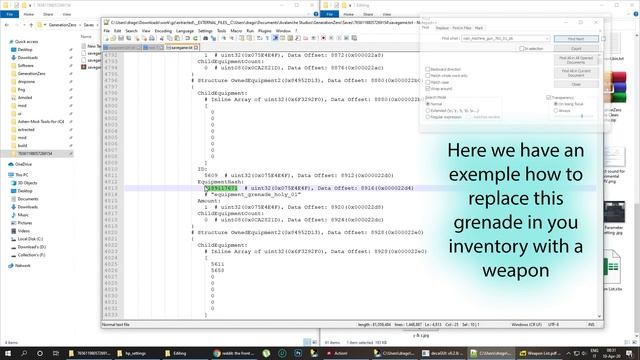Open the Share tab in left Explorer window
This screenshot has height=360, width=640.
pyautogui.click(x=48, y=14)
